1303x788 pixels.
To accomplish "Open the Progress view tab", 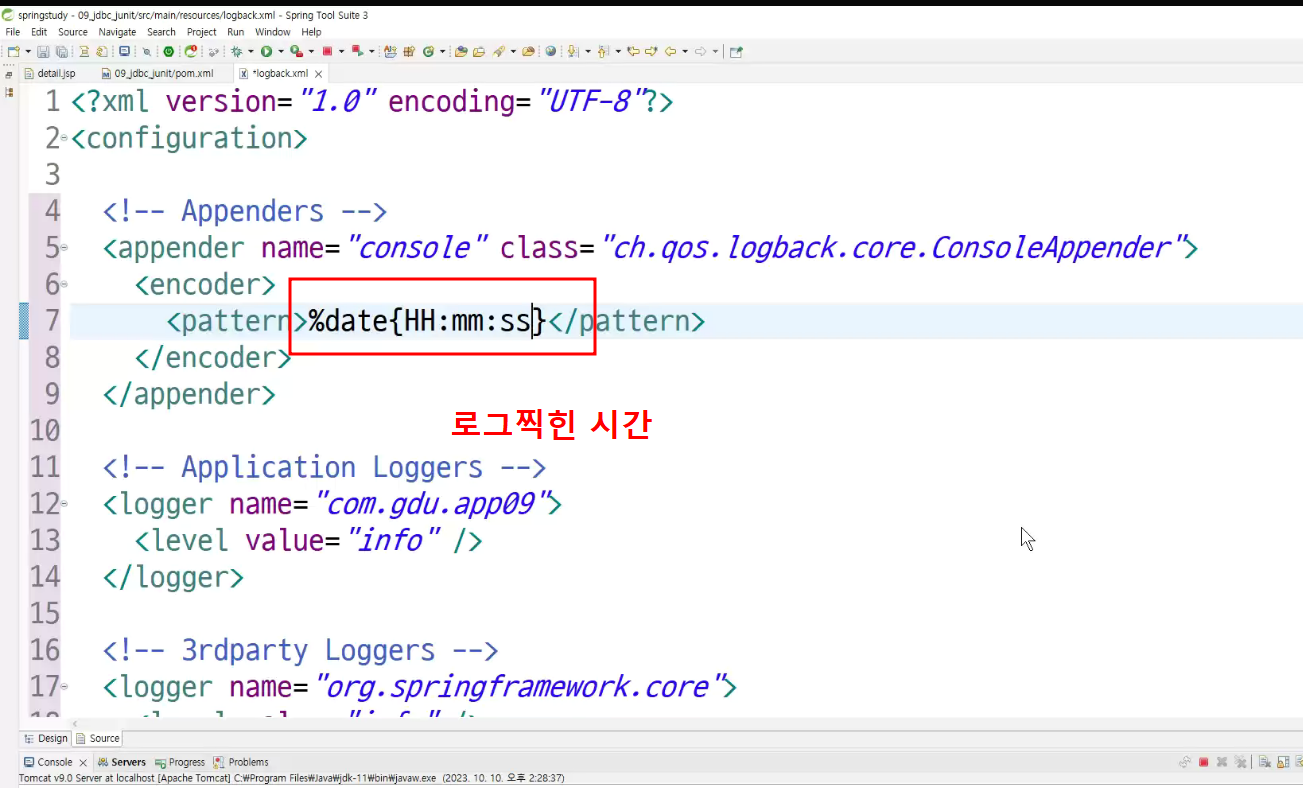I will (x=180, y=762).
